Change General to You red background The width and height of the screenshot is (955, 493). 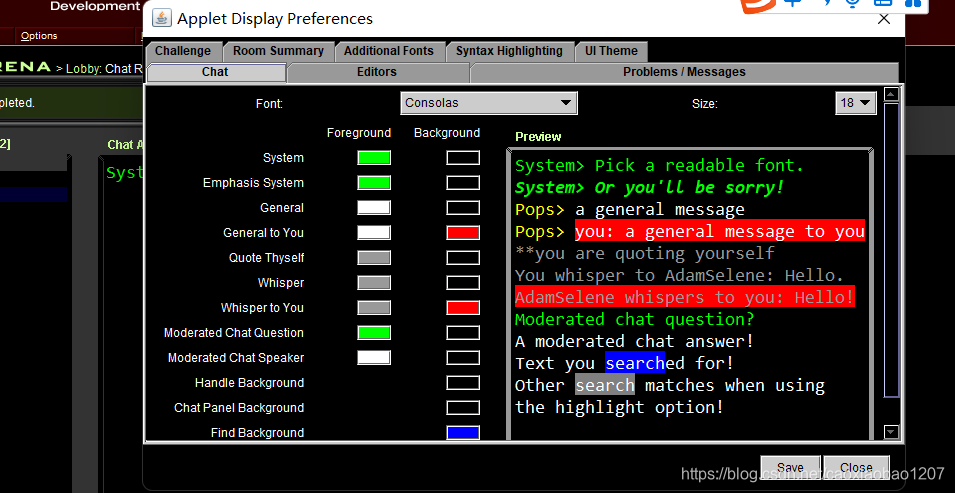[463, 233]
